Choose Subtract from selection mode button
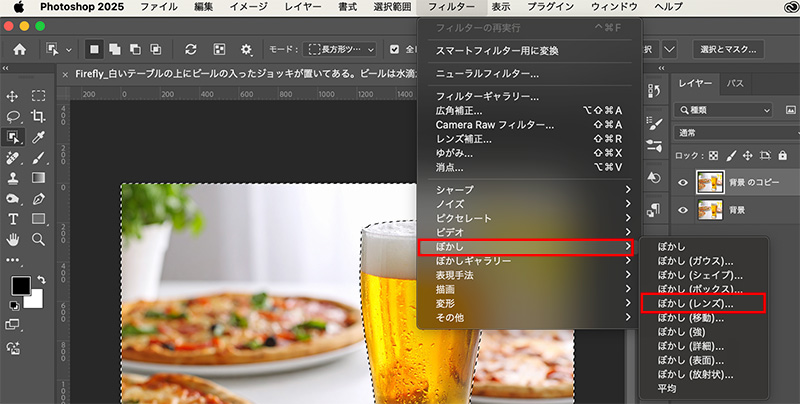The image size is (800, 404). (135, 49)
